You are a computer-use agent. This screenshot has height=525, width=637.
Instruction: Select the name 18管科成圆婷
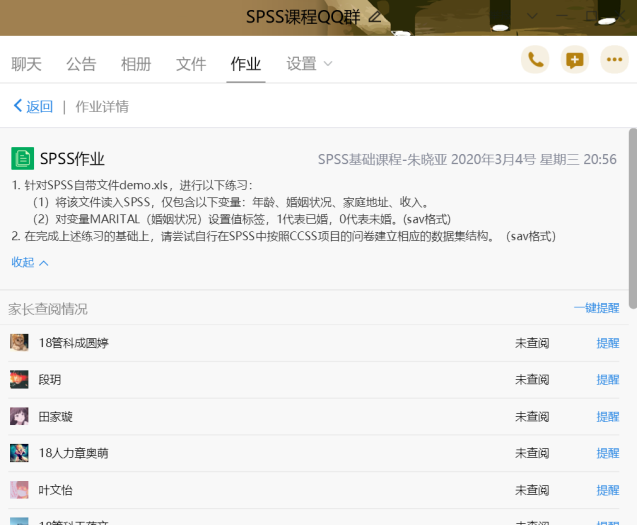74,343
